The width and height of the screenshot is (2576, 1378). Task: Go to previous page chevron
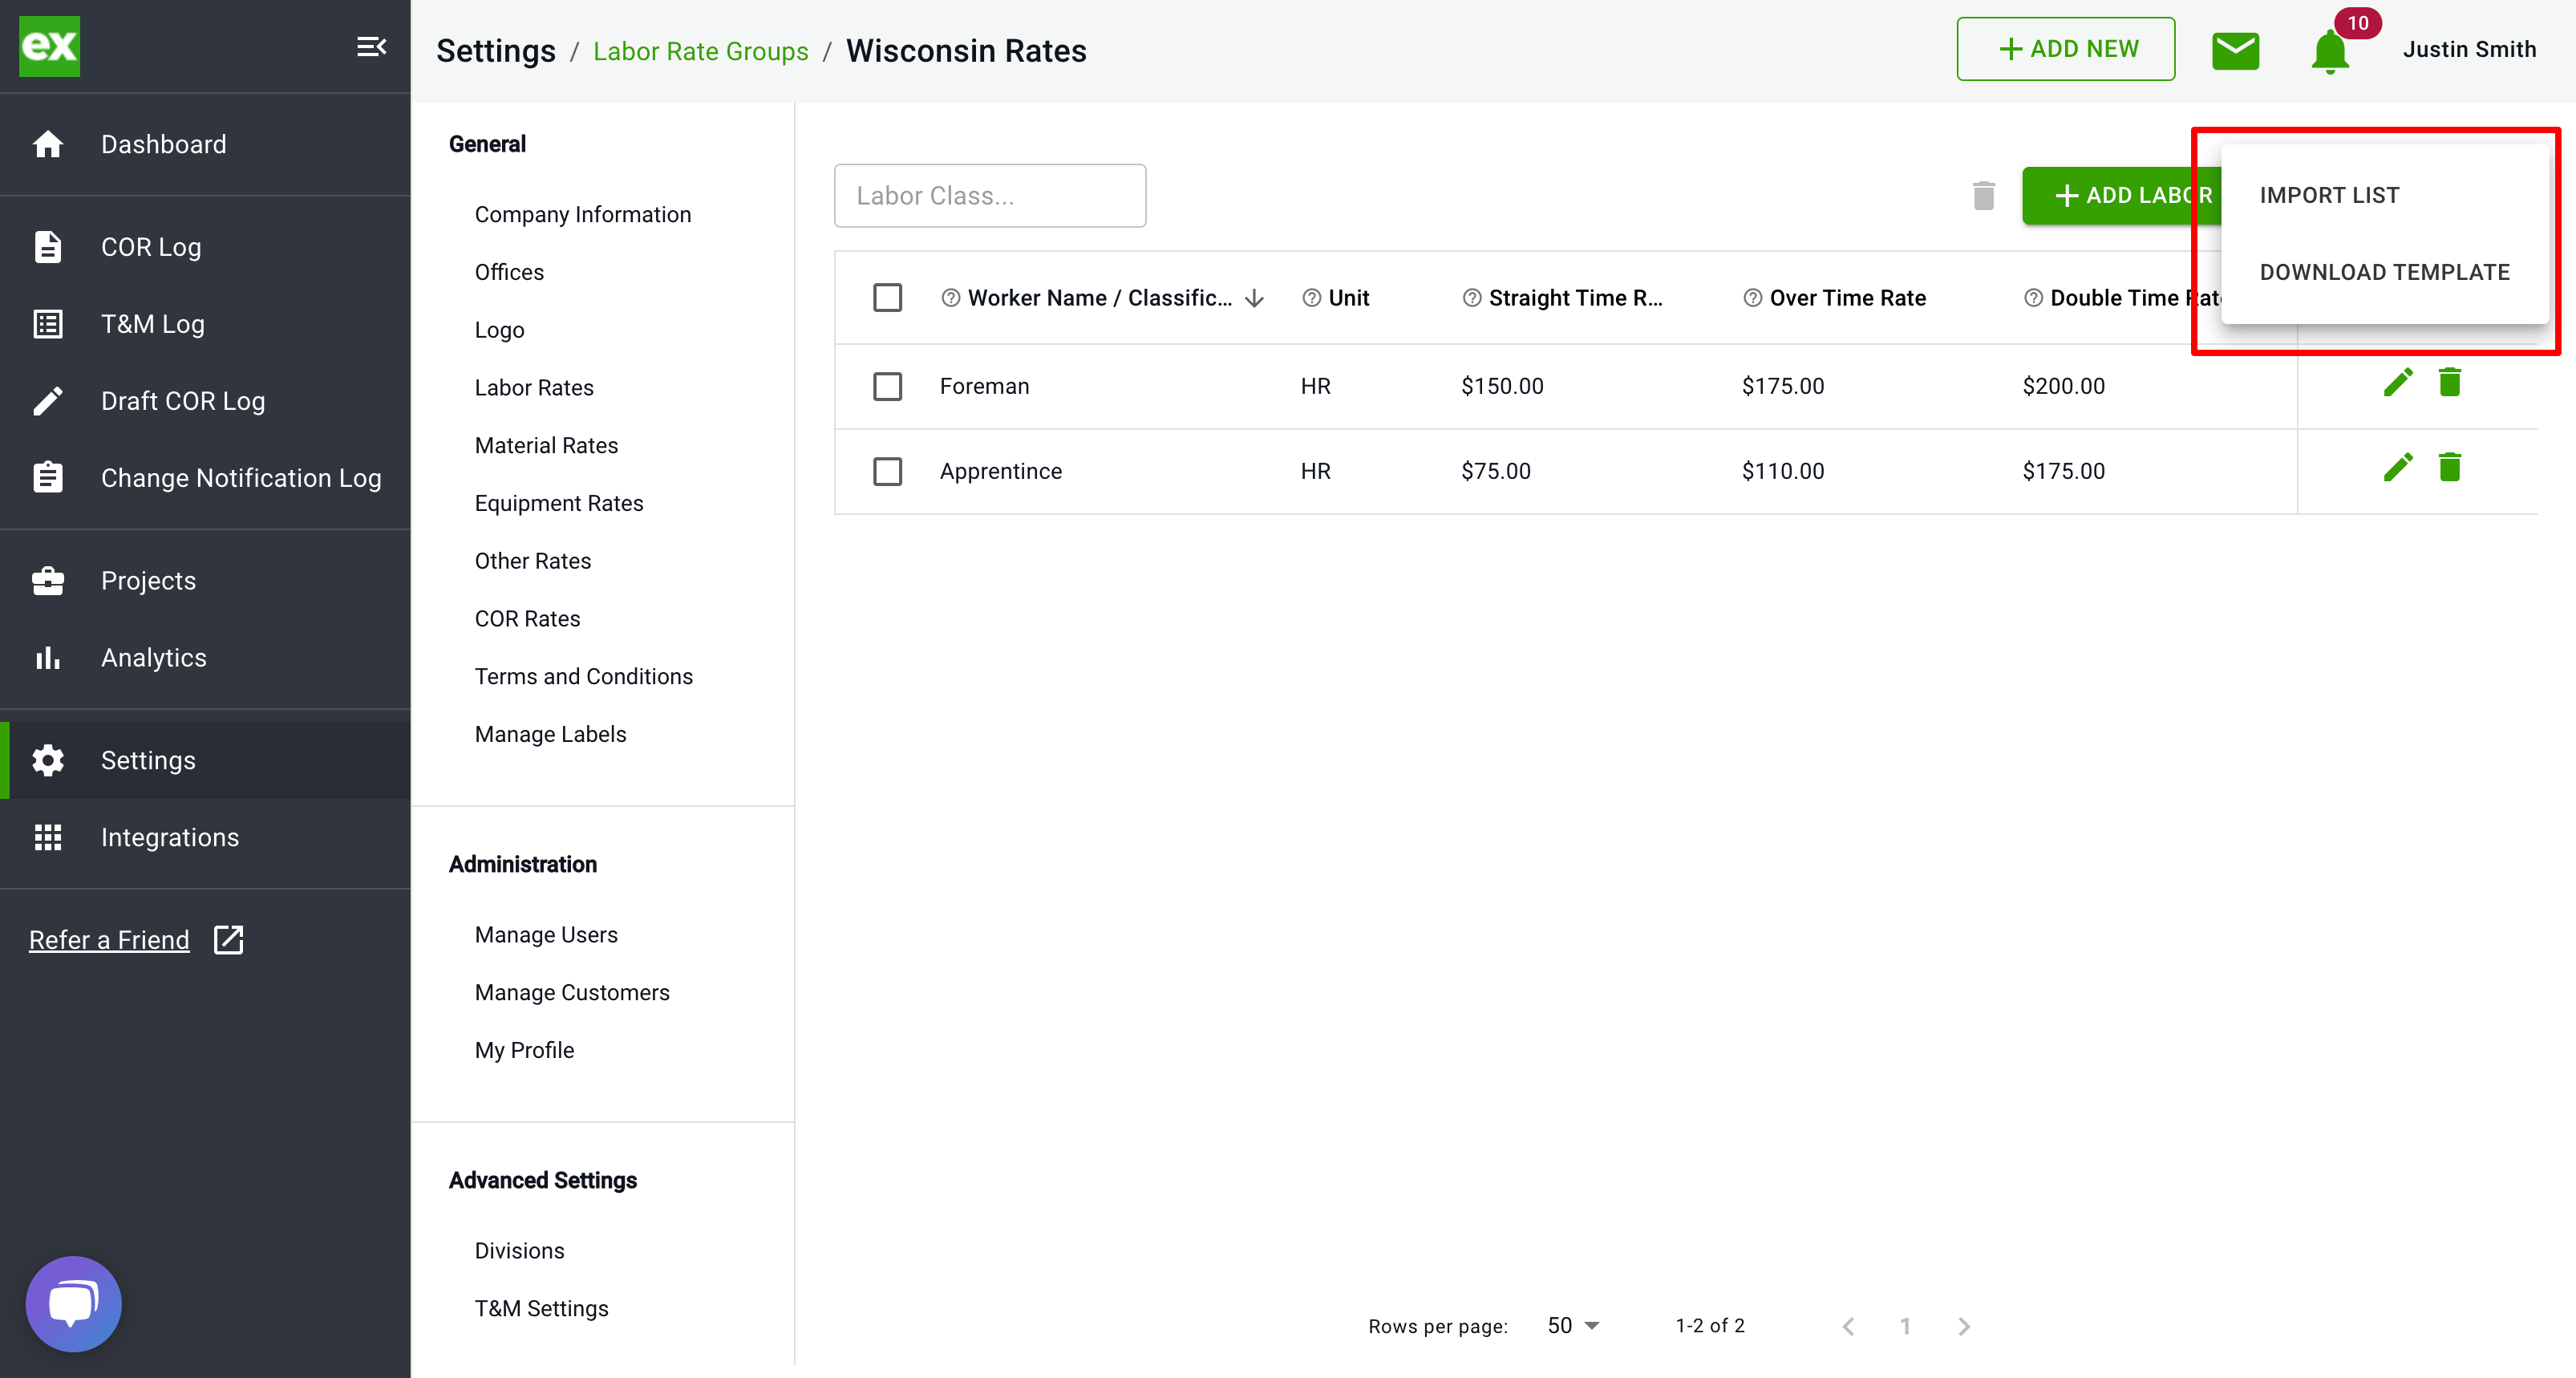tap(1848, 1326)
